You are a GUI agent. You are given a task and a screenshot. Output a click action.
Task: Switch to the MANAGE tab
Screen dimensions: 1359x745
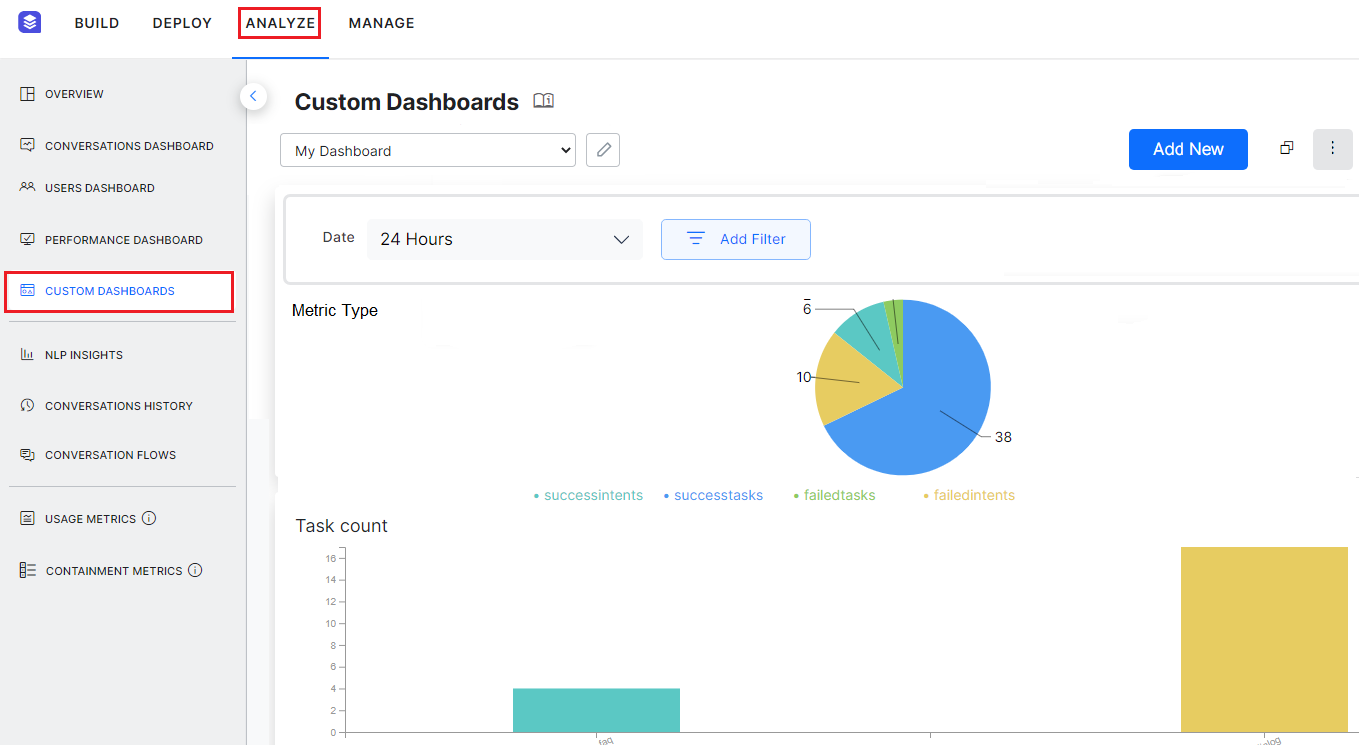coord(381,22)
